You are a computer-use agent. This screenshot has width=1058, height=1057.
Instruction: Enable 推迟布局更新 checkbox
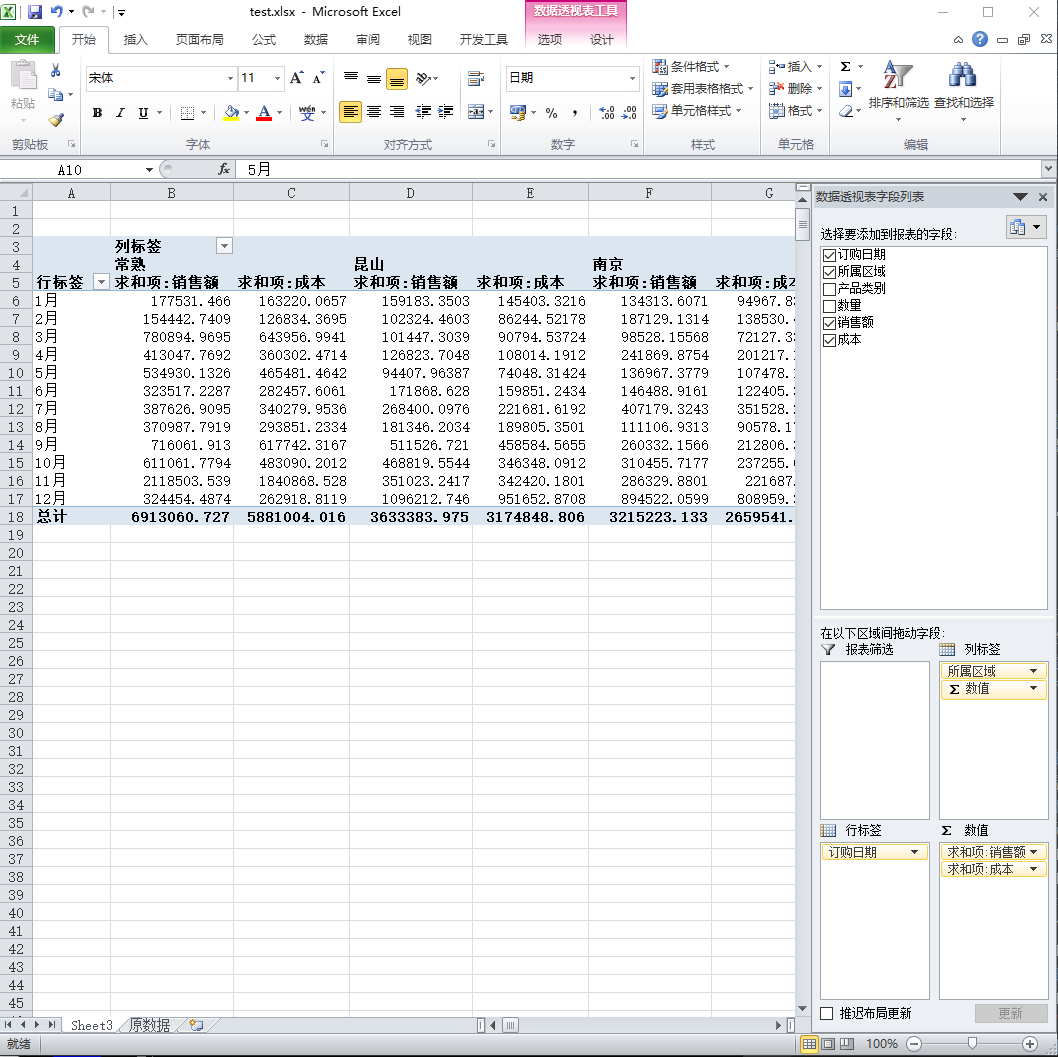pyautogui.click(x=827, y=1013)
